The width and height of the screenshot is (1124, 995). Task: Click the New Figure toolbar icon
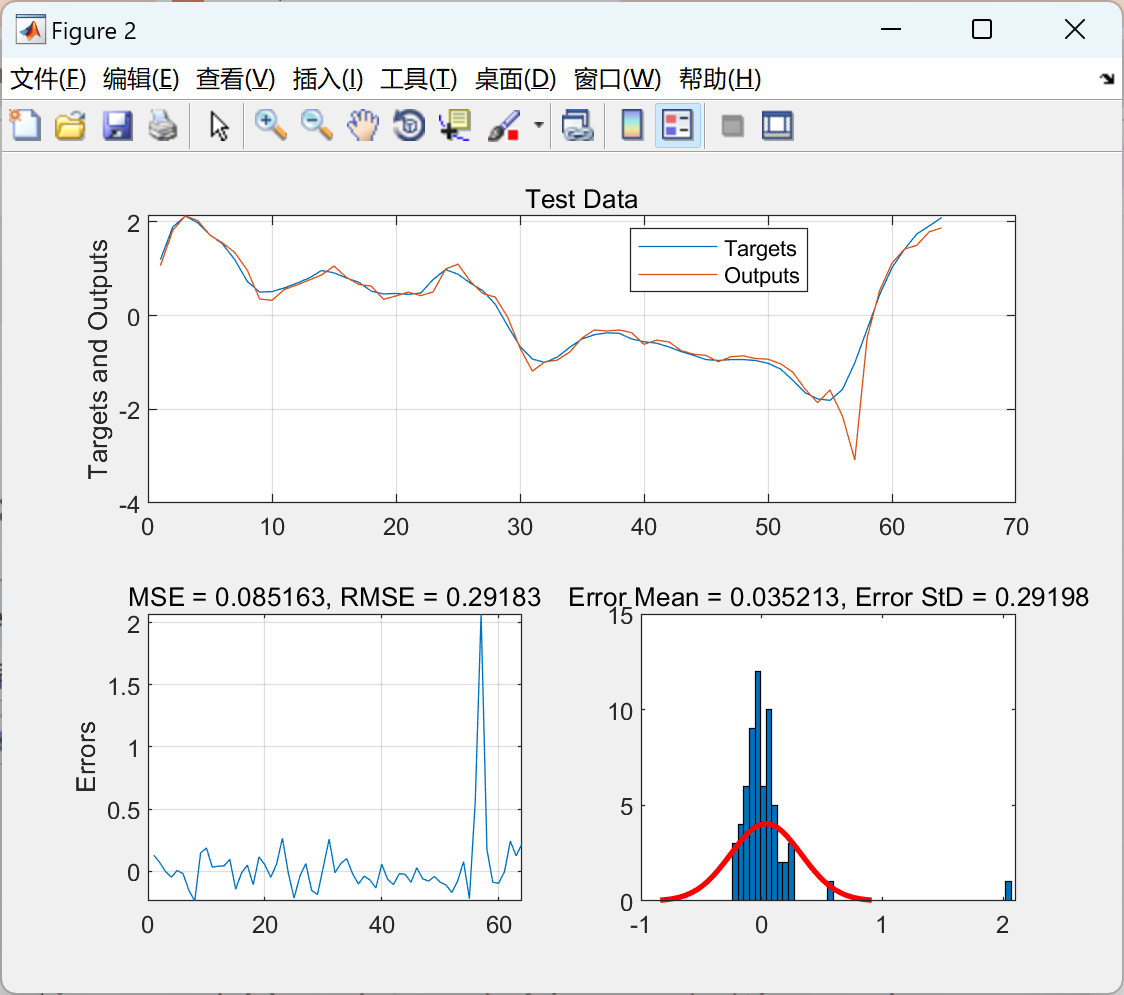[26, 125]
